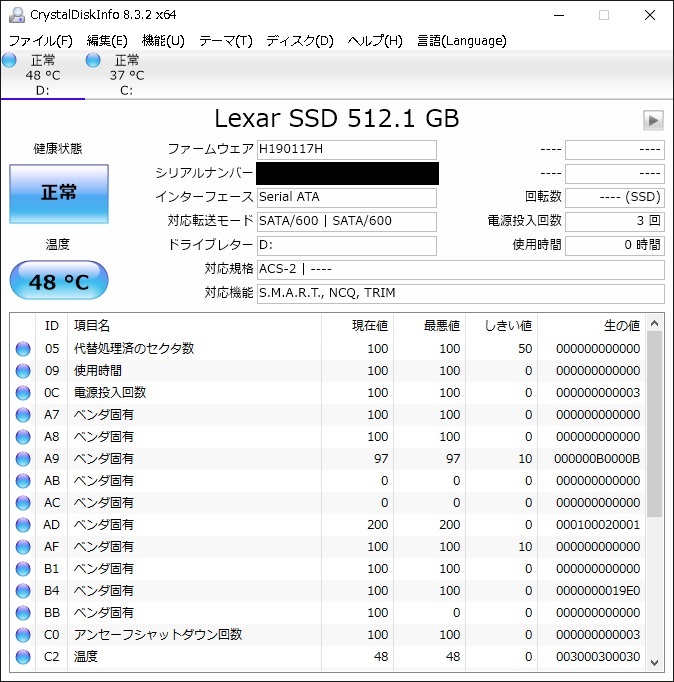This screenshot has width=674, height=682.
Task: Click the Lexar SSD 512.1 GB title
Action: (x=337, y=118)
